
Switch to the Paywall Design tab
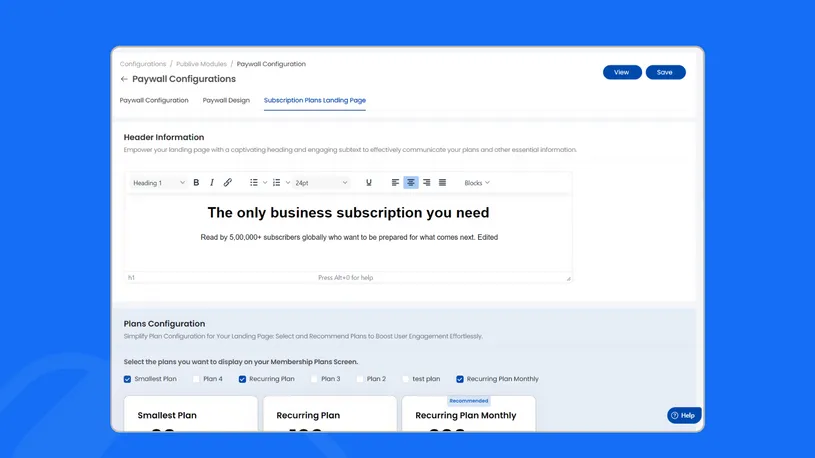tap(226, 101)
